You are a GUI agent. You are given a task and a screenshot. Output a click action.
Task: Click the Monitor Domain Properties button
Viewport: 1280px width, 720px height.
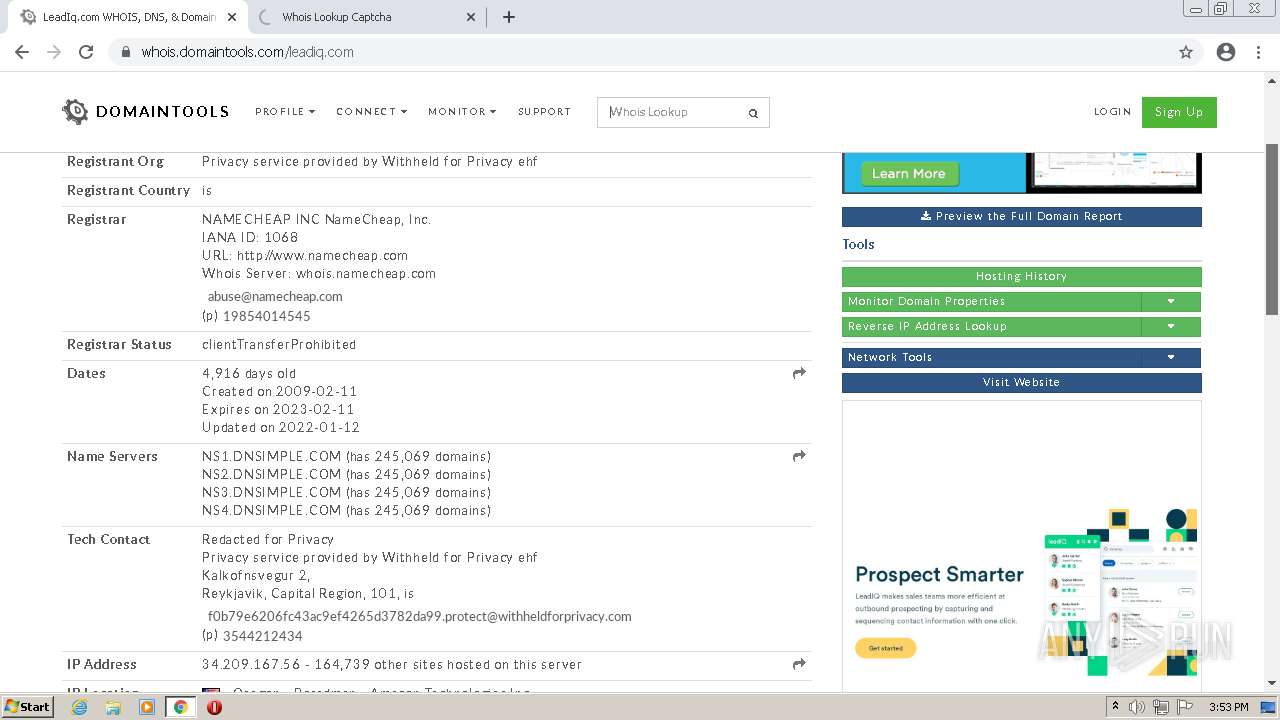coord(991,301)
